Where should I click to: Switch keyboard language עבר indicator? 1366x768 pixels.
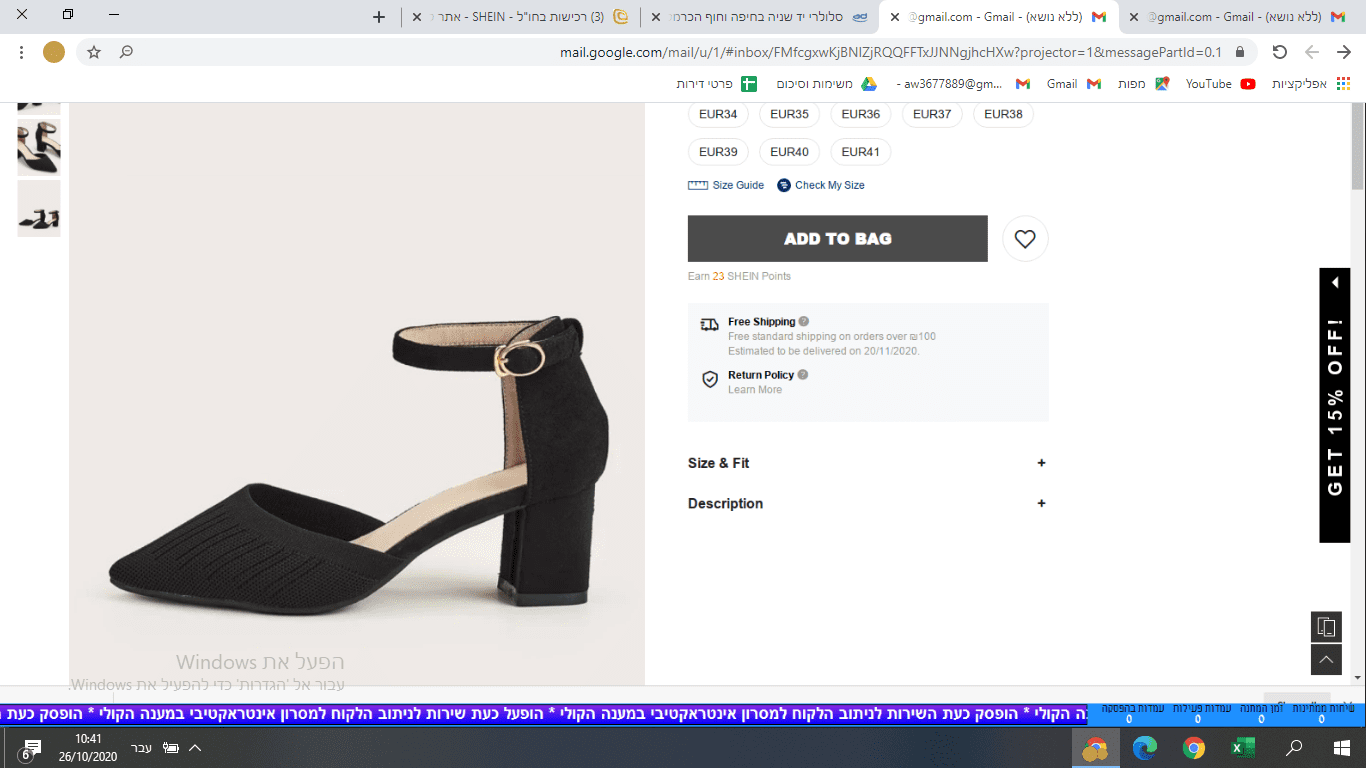[x=141, y=748]
